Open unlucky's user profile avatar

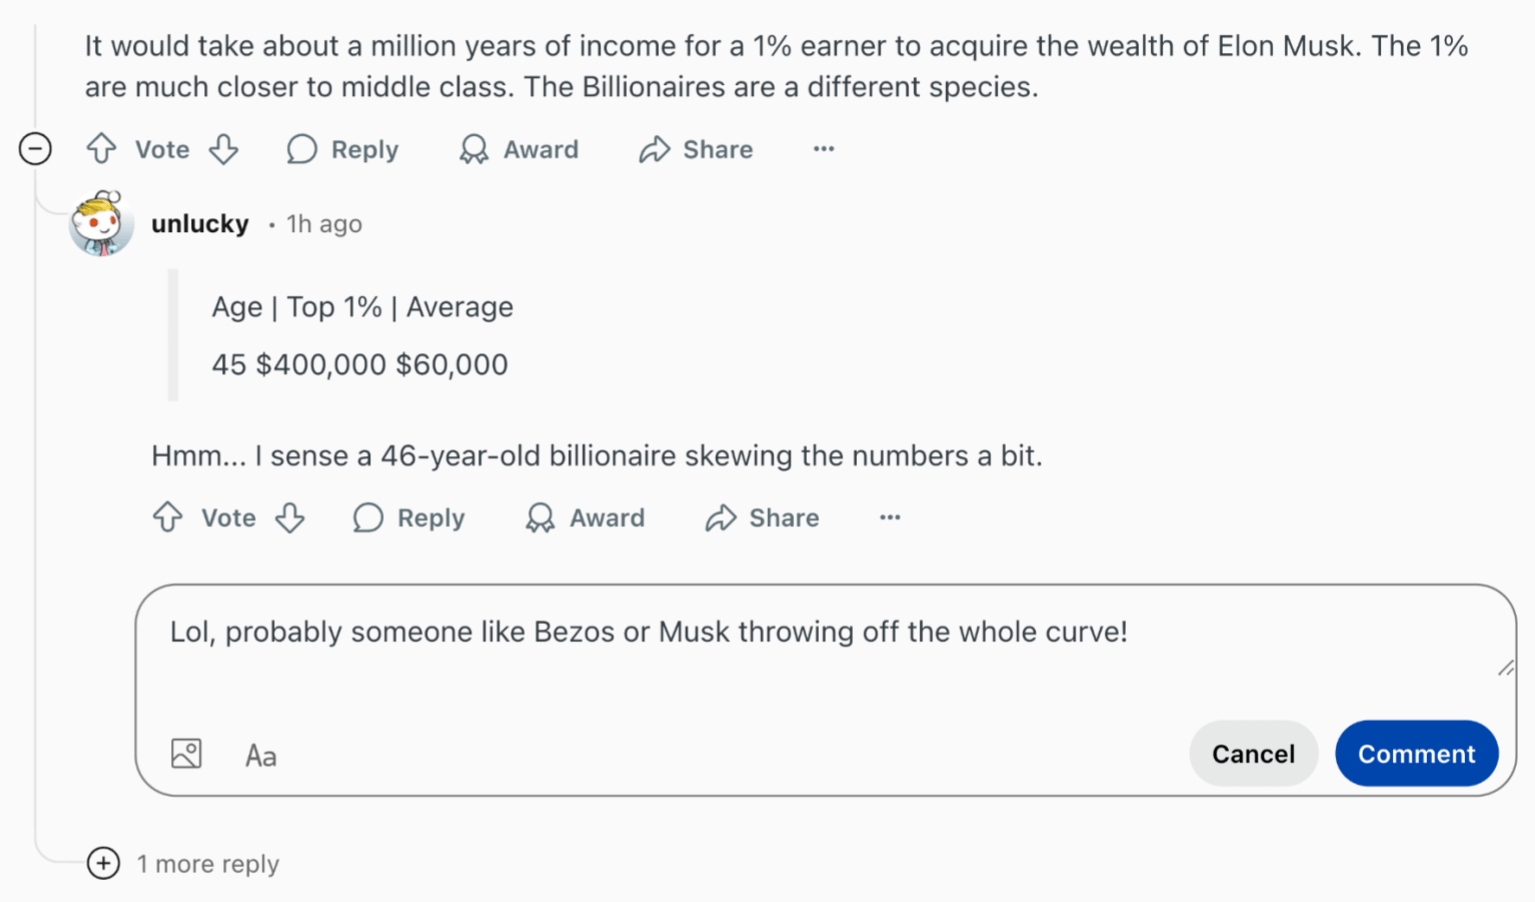pos(101,224)
